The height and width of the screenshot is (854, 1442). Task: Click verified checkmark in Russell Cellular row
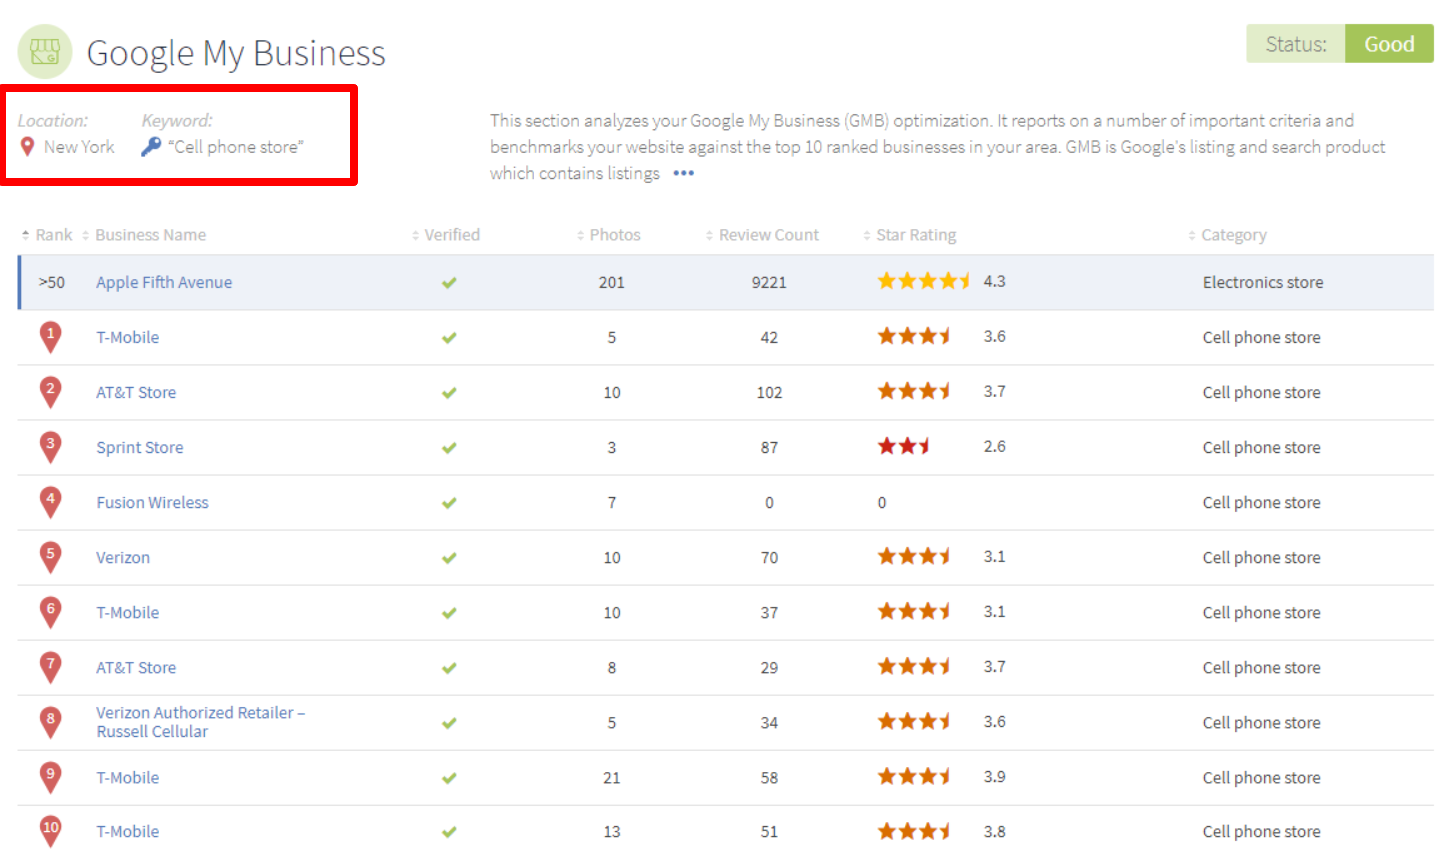(449, 723)
